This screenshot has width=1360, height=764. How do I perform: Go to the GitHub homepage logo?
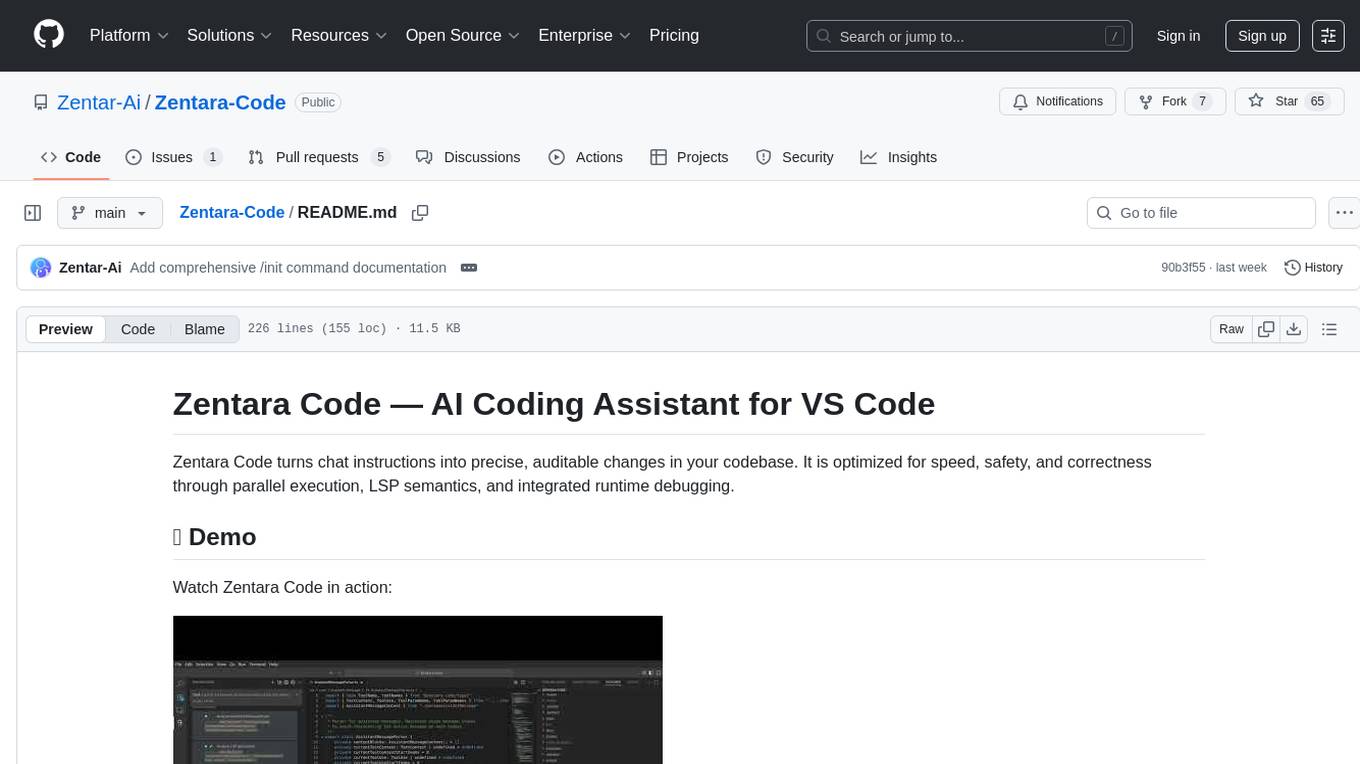click(49, 35)
